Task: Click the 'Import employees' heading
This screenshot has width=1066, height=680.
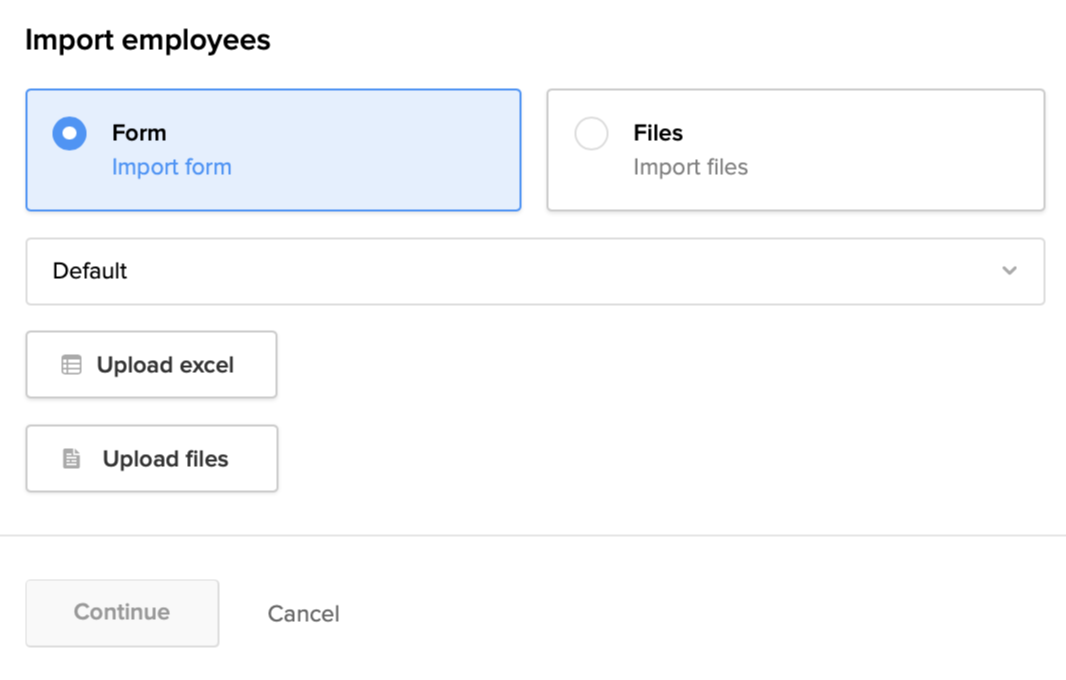Action: [x=148, y=40]
